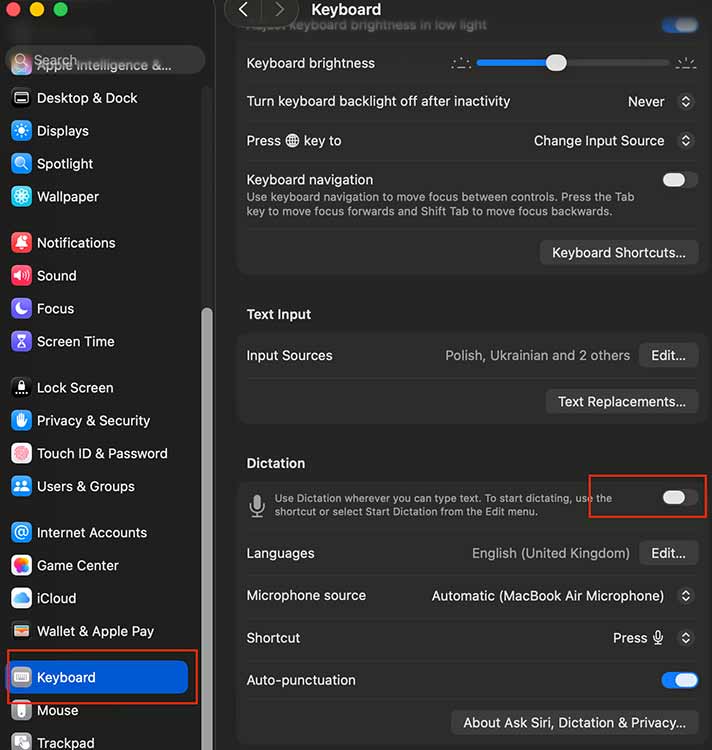
Task: Click the iCloud cloud icon
Action: [21, 599]
